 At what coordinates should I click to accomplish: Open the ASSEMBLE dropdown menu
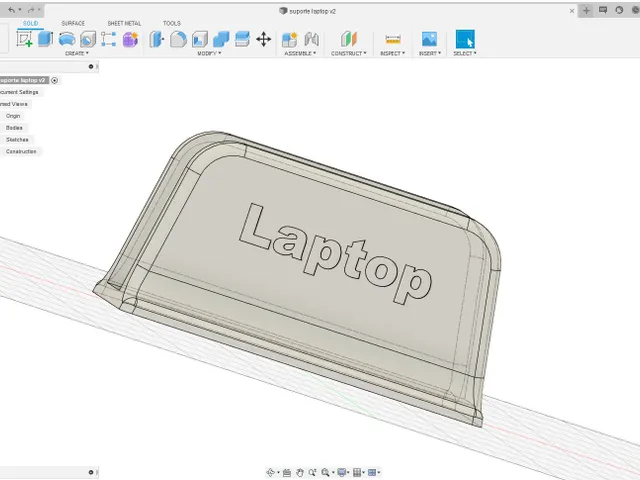[300, 53]
